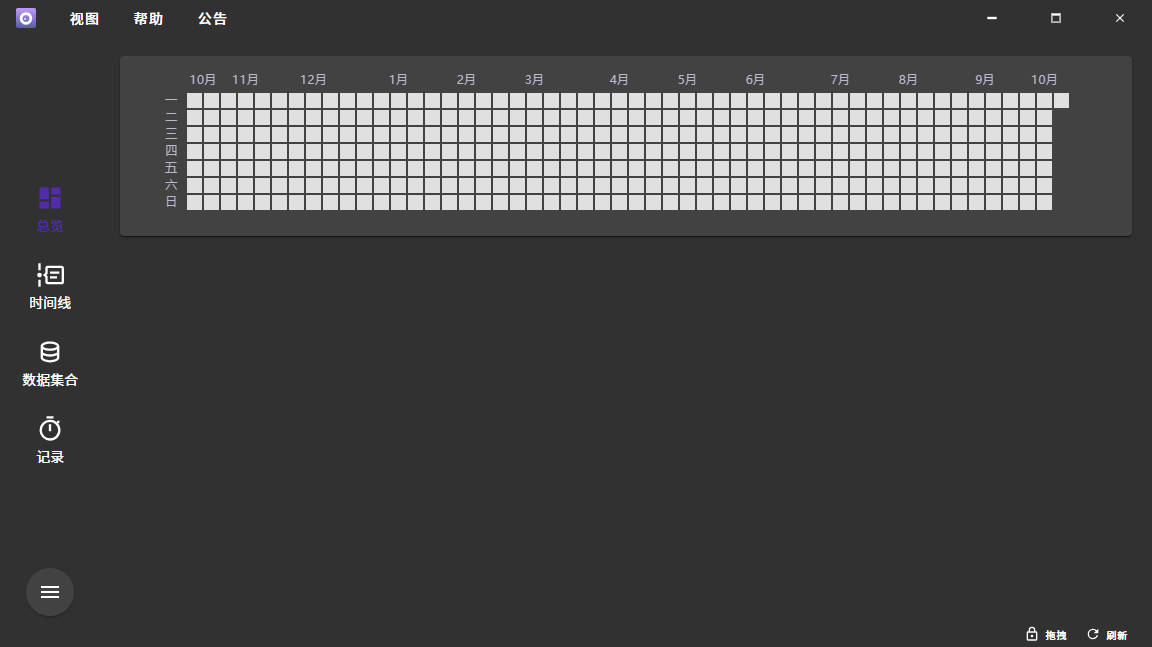
Task: Switch to the 时间线 timeline view
Action: pyautogui.click(x=50, y=285)
